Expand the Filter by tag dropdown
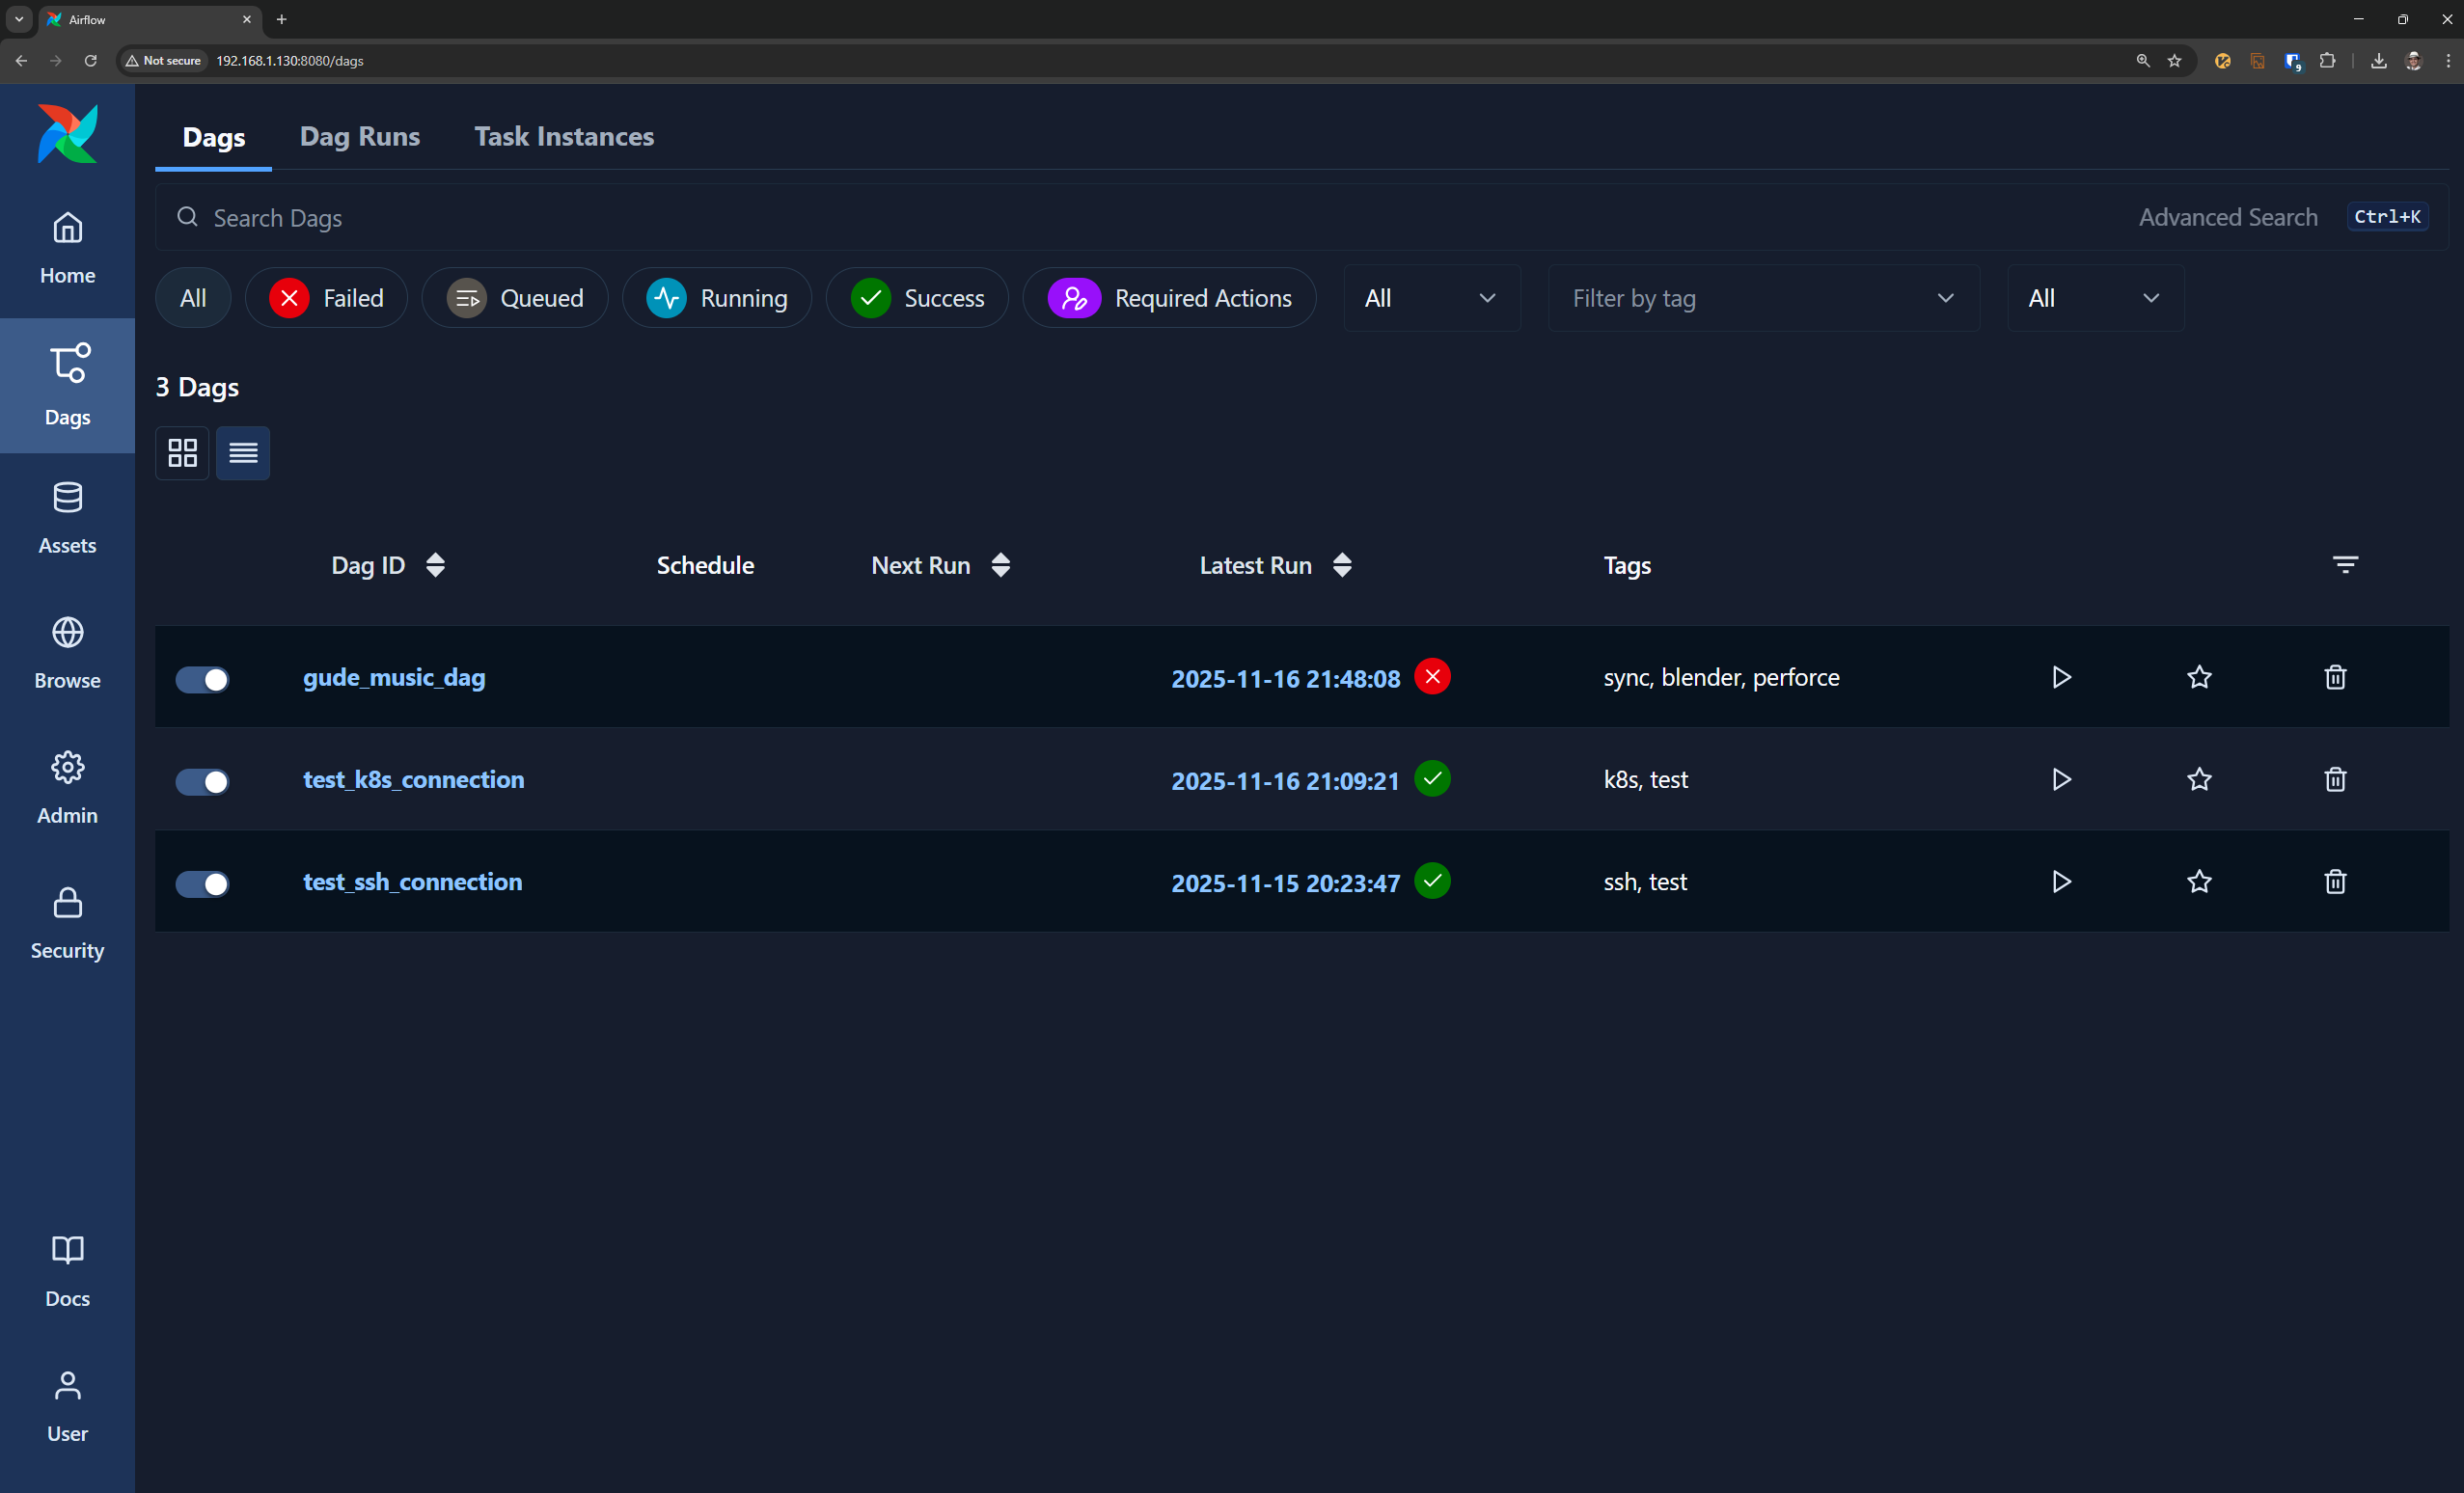 click(1762, 298)
